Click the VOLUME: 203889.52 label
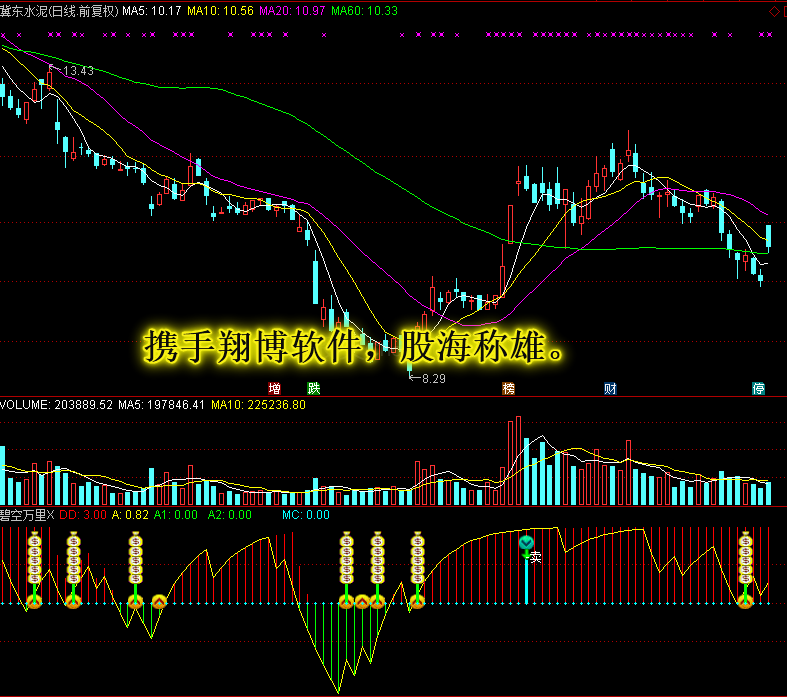 56,404
